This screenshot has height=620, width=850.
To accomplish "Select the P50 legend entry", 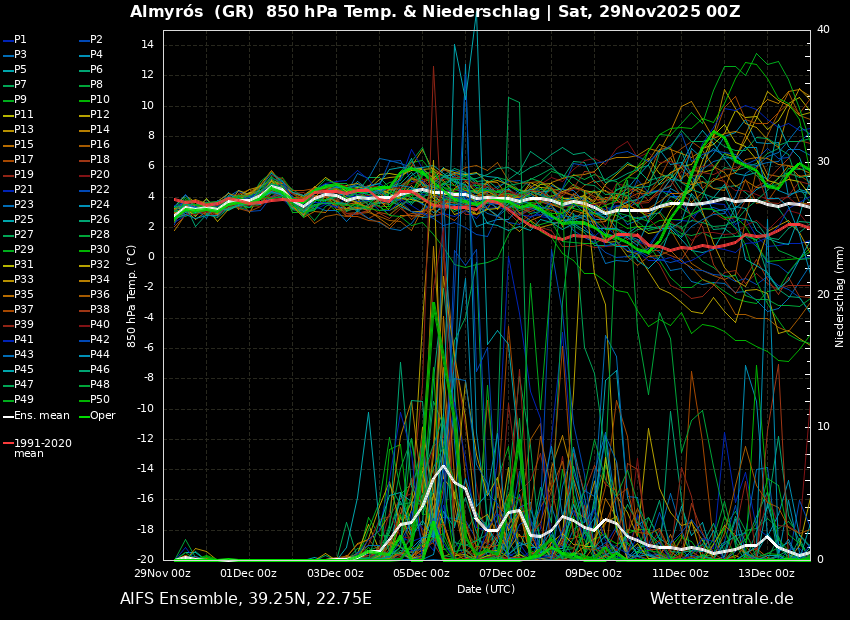I will [x=99, y=400].
